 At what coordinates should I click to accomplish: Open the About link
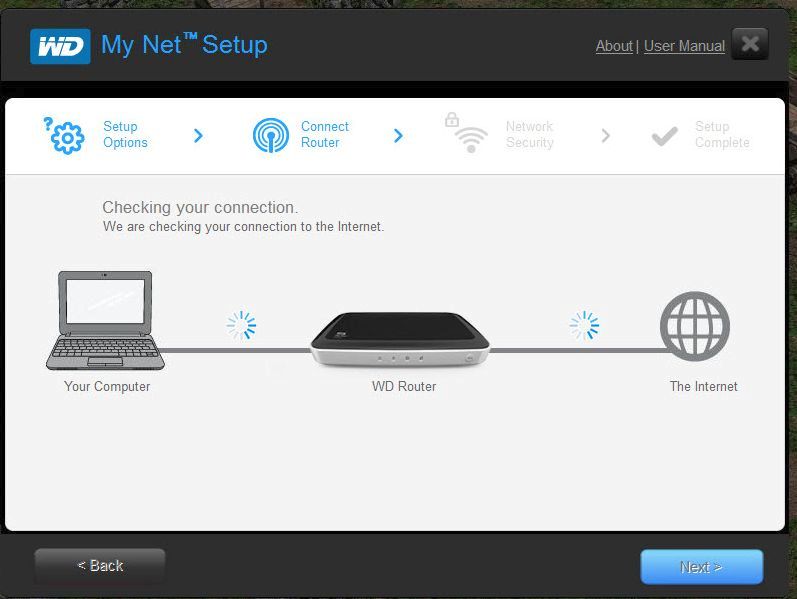pyautogui.click(x=614, y=46)
